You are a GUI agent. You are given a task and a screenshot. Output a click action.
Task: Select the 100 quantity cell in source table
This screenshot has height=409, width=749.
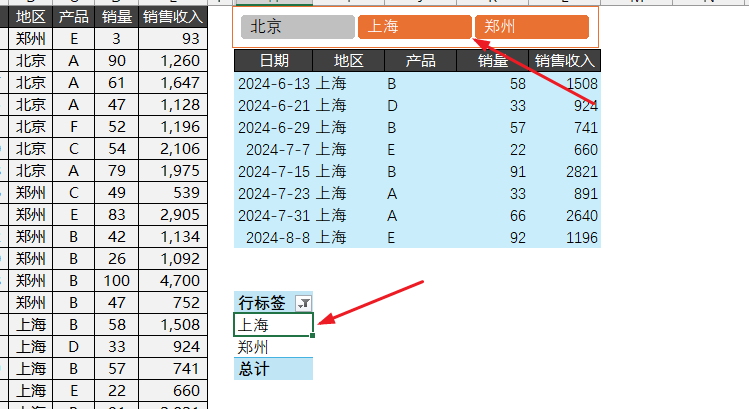(x=117, y=280)
